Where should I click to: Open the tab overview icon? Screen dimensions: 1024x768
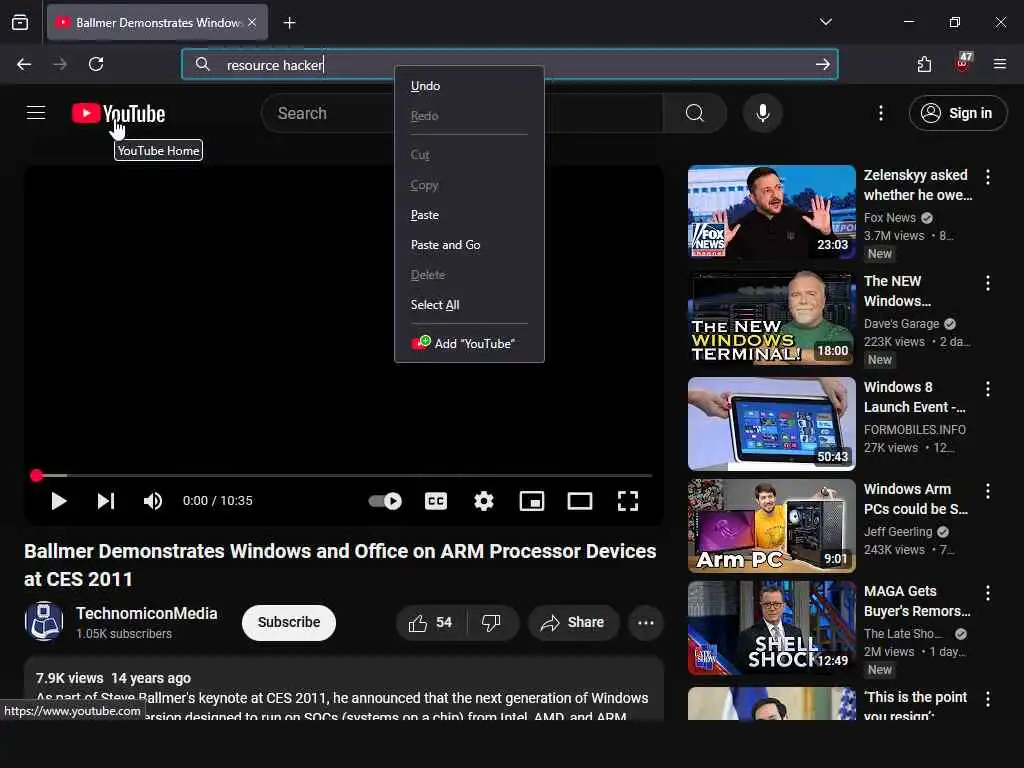click(x=20, y=23)
